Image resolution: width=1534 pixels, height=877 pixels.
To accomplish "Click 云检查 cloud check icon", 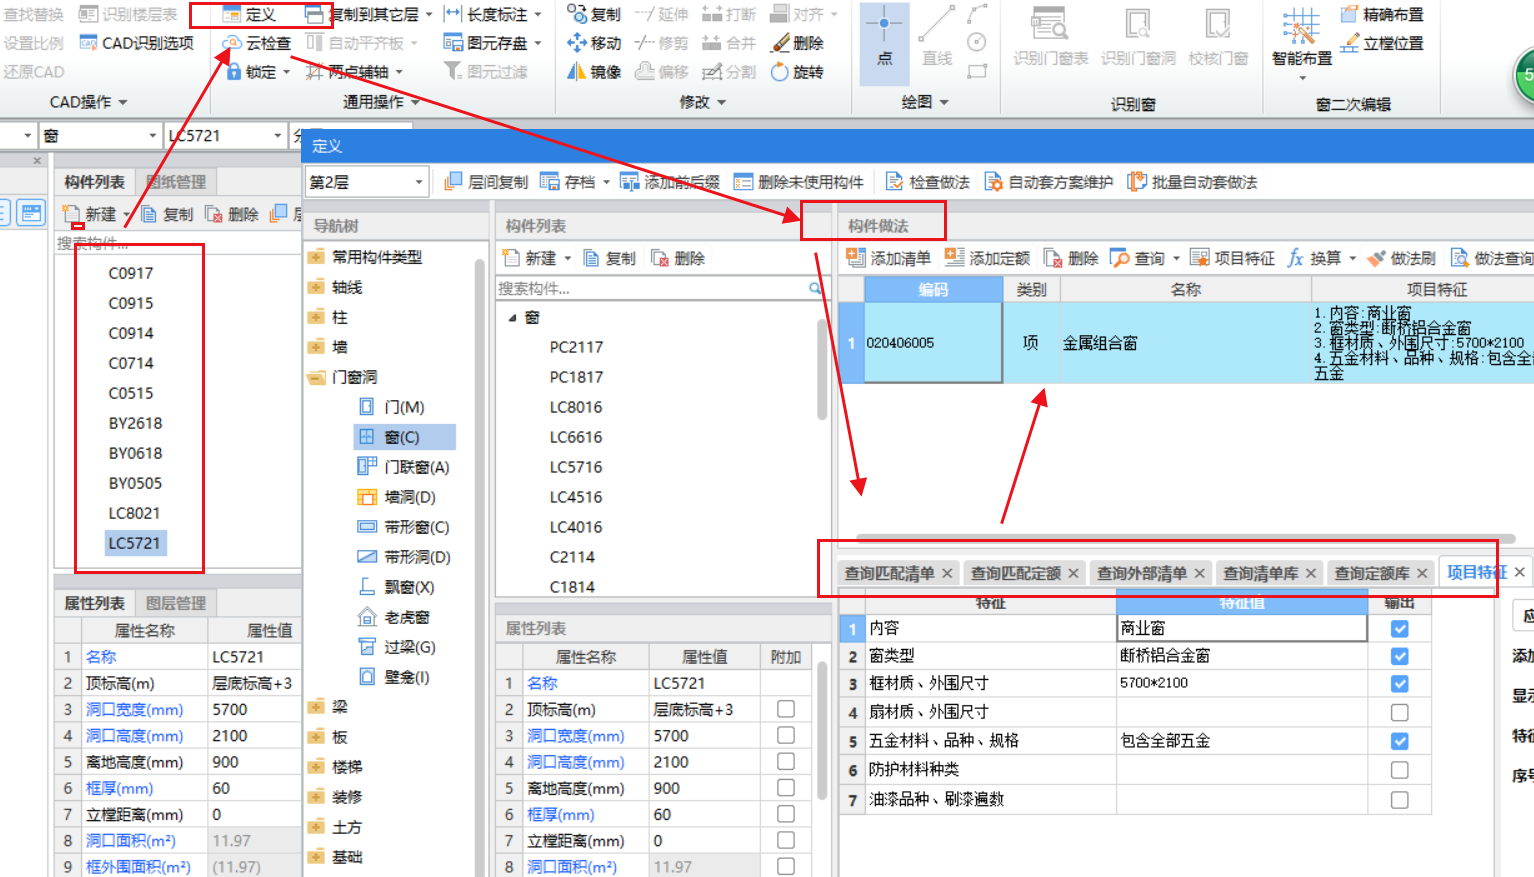I will coord(232,43).
